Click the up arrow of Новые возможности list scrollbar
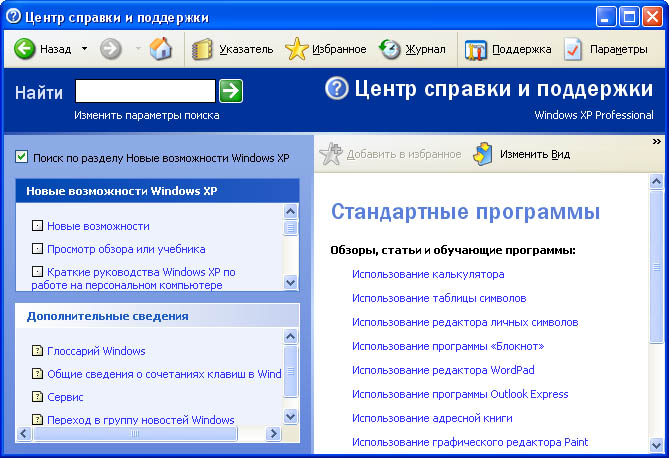669x458 pixels. [291, 212]
